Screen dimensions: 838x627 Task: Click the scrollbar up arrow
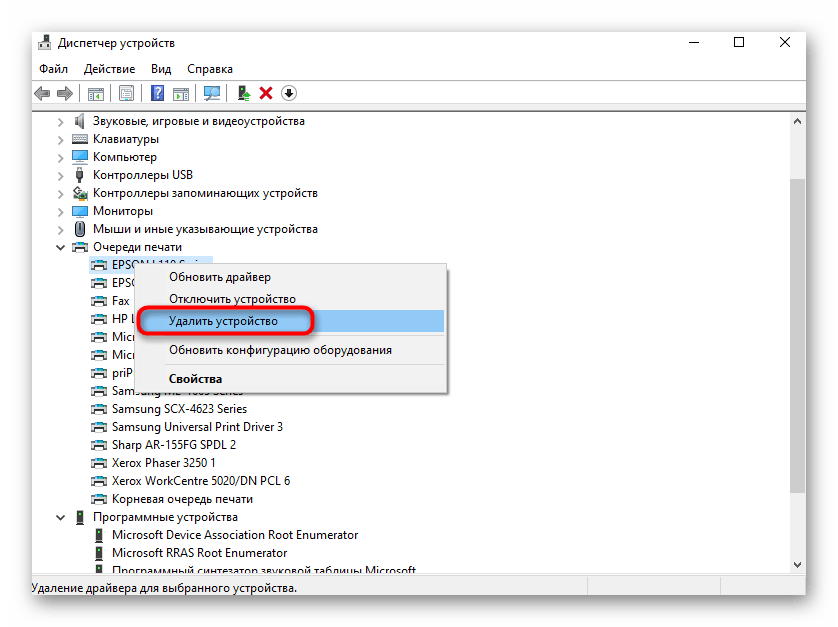click(x=797, y=121)
